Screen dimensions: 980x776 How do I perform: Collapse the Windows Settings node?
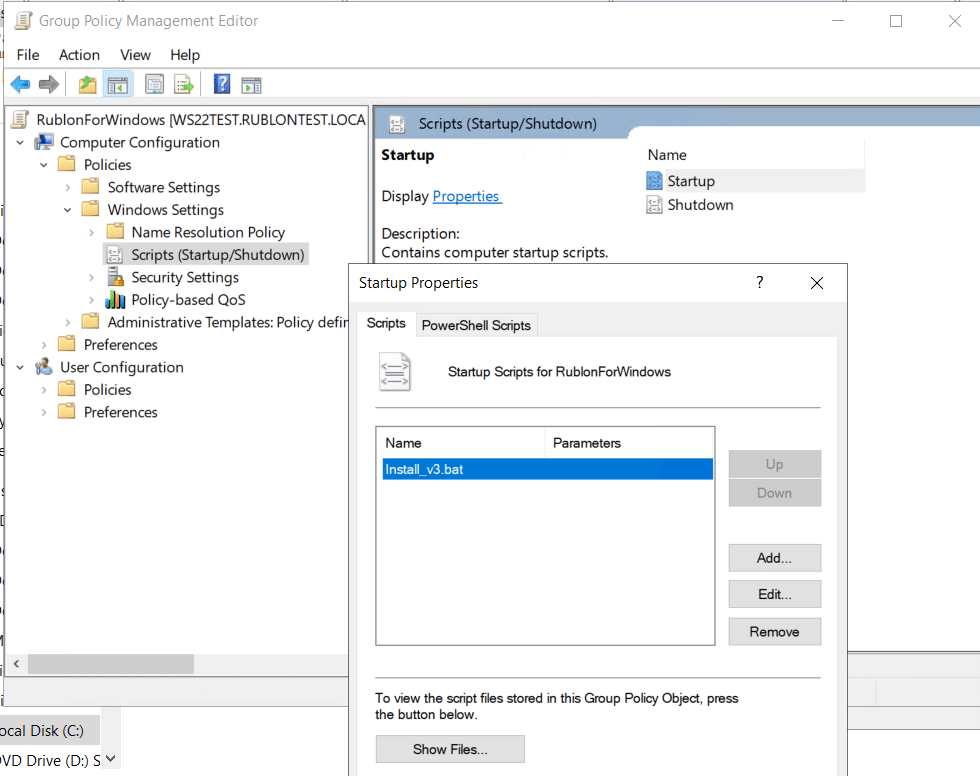point(68,210)
